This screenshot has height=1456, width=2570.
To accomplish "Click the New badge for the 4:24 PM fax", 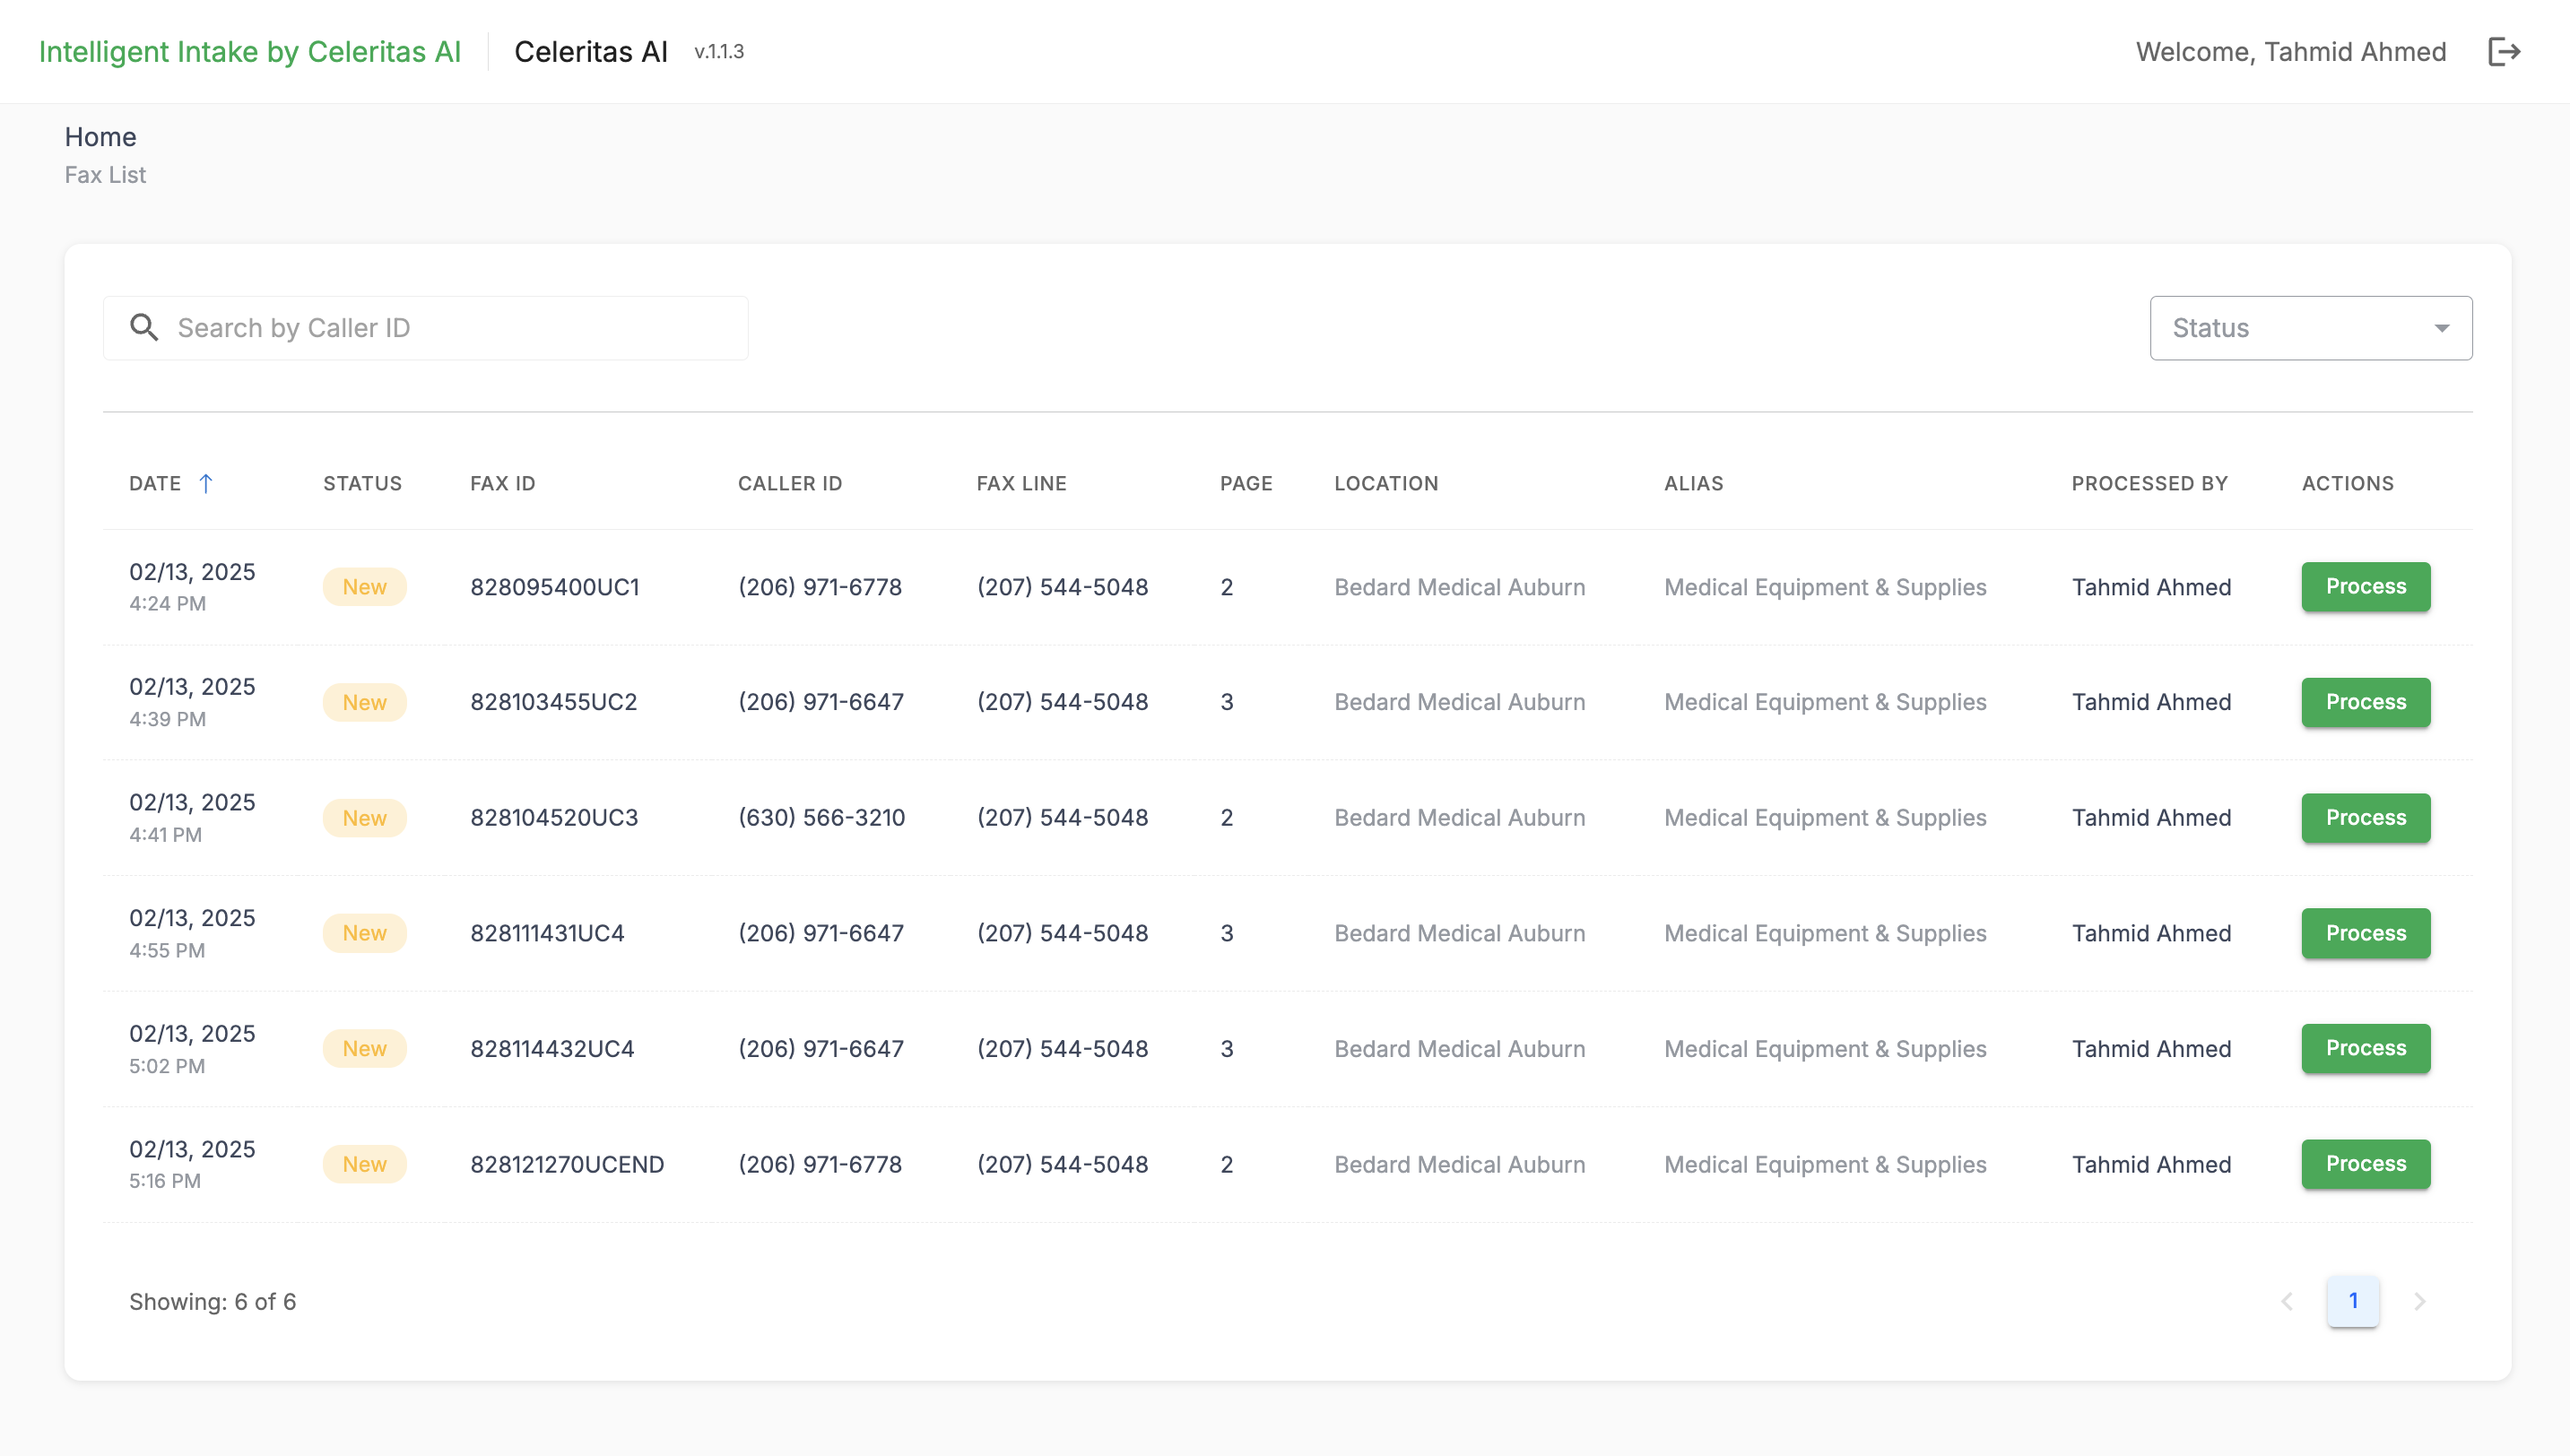I will click(x=364, y=587).
